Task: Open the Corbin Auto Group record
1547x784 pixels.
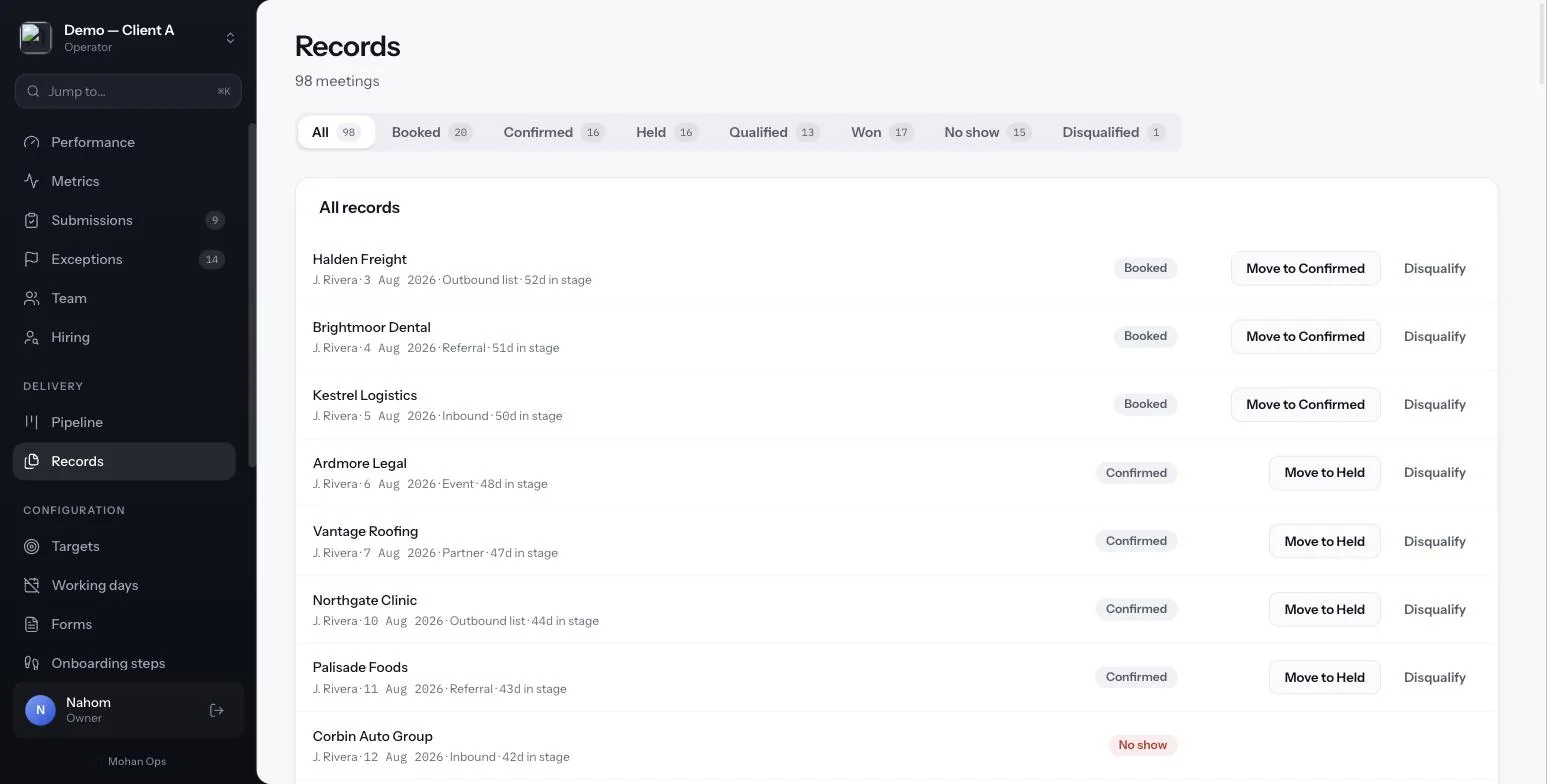Action: 372,736
